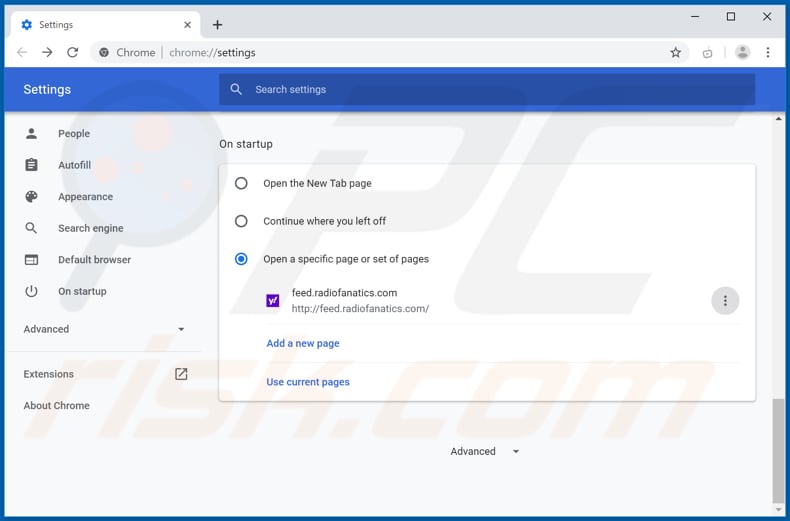
Task: Click Extensions link in sidebar
Action: coord(48,374)
